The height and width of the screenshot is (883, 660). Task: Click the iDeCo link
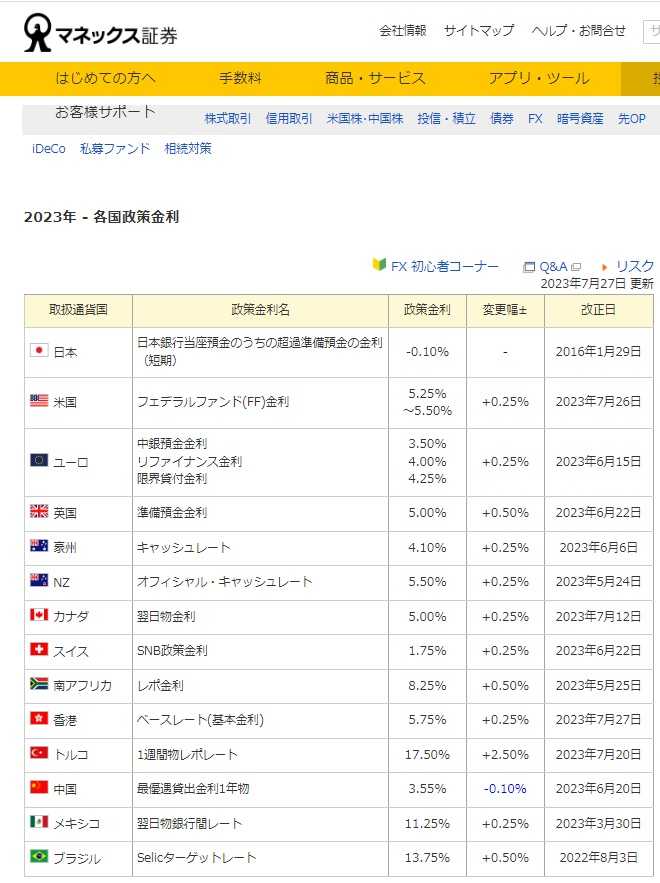pyautogui.click(x=49, y=149)
